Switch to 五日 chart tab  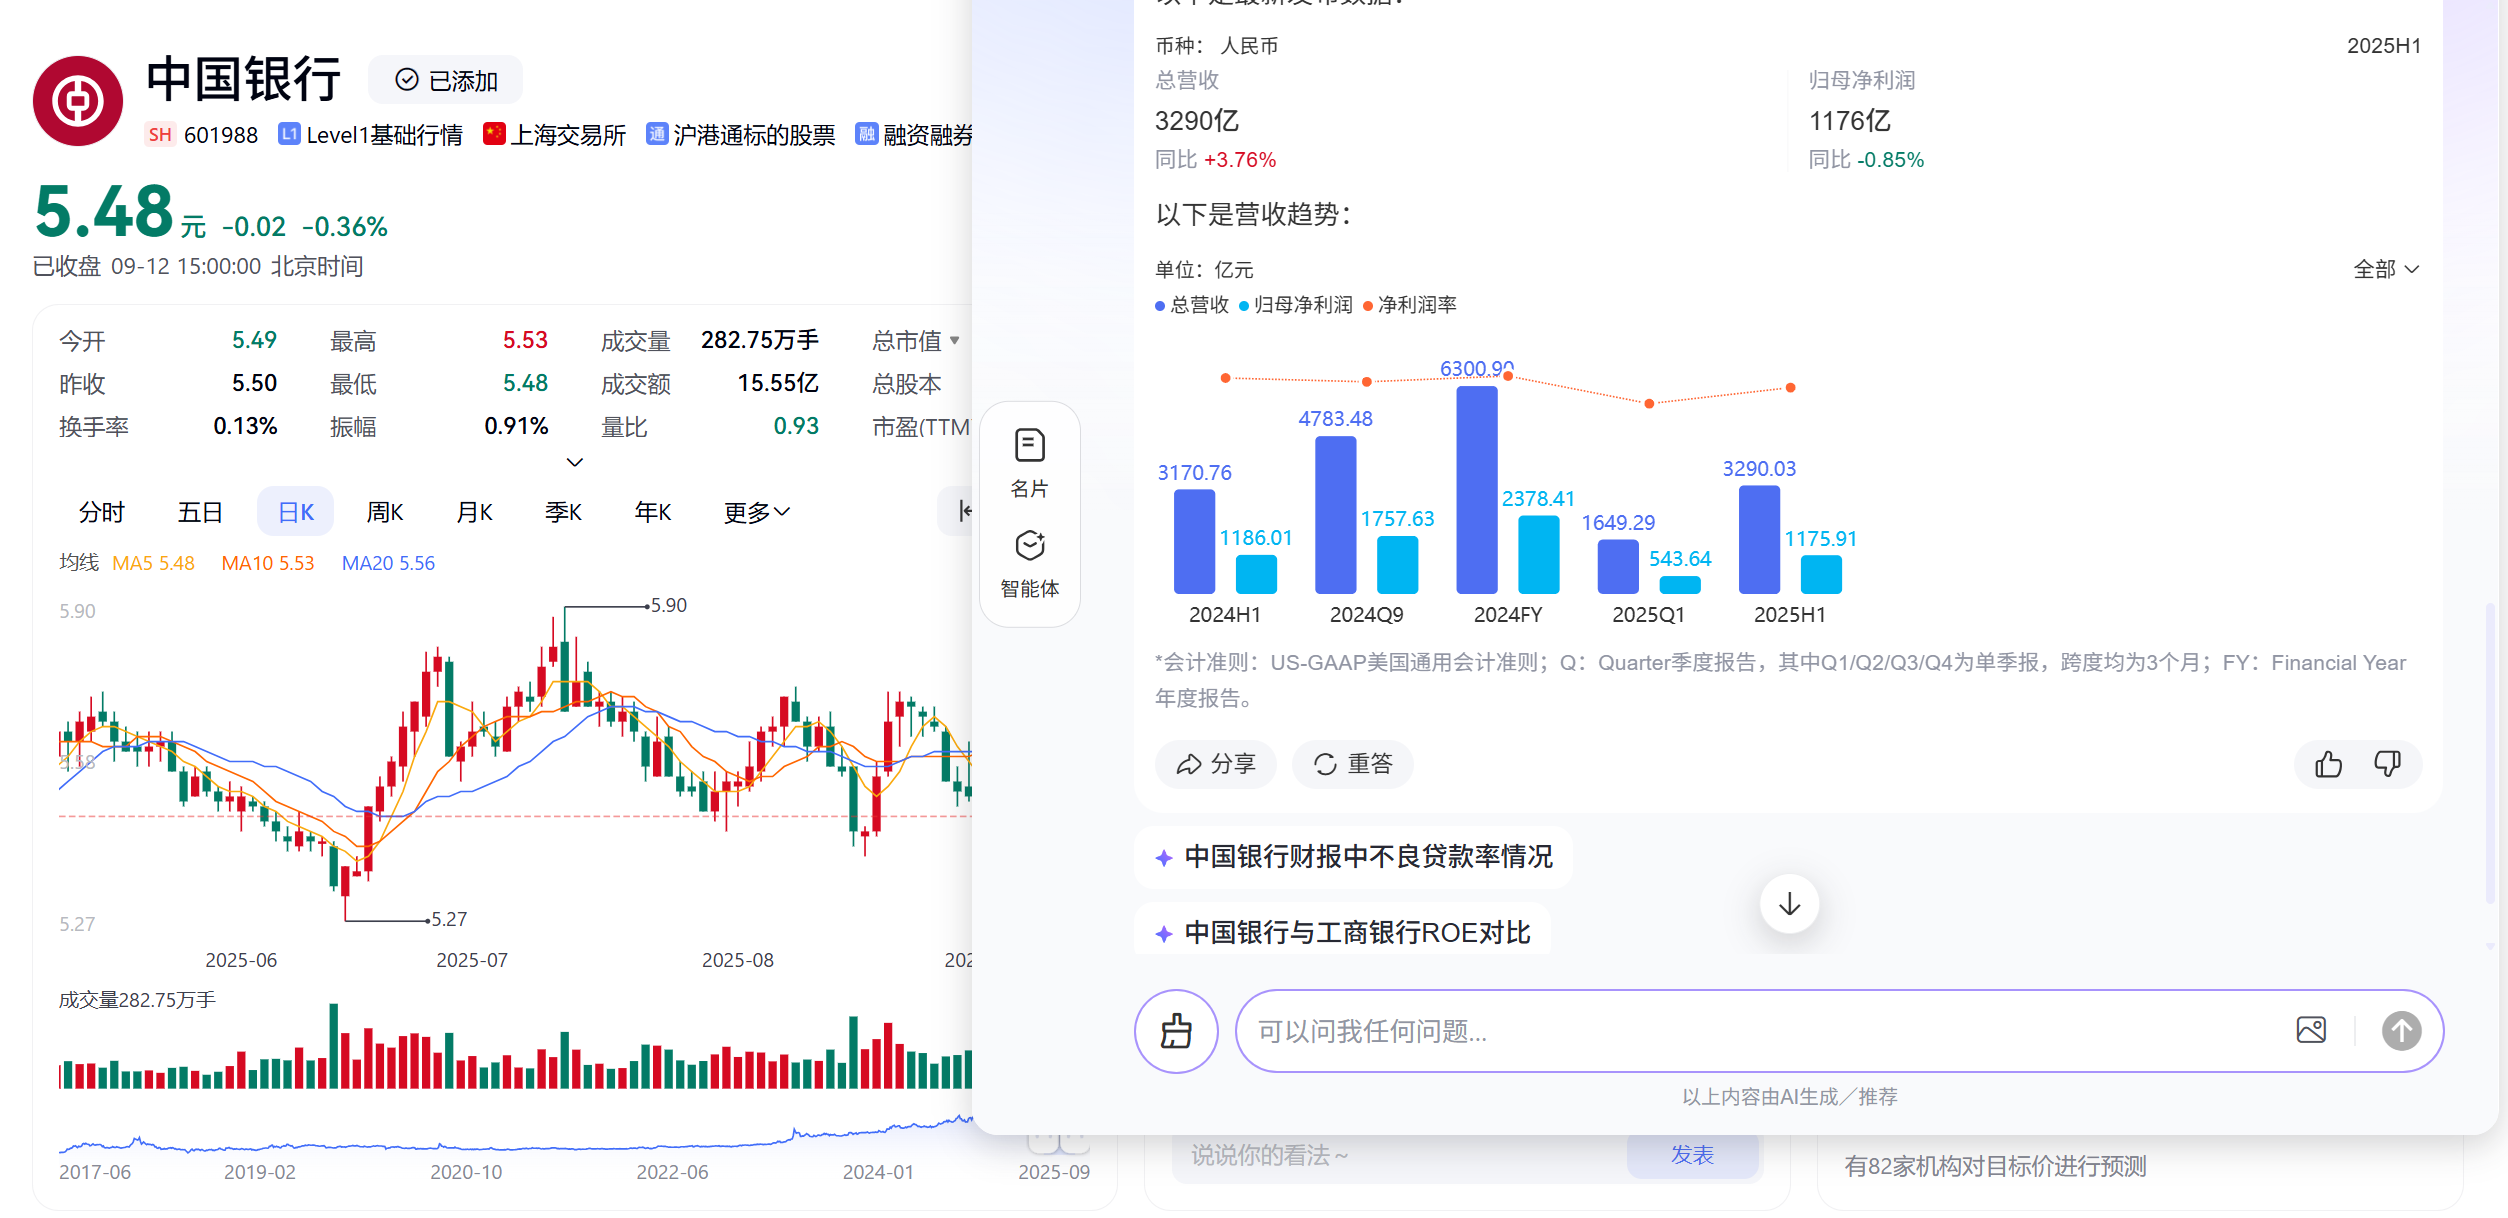click(x=200, y=512)
